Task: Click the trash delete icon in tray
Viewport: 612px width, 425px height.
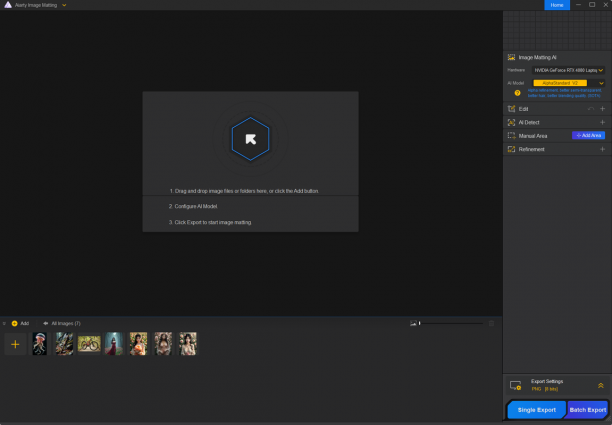Action: pyautogui.click(x=491, y=324)
